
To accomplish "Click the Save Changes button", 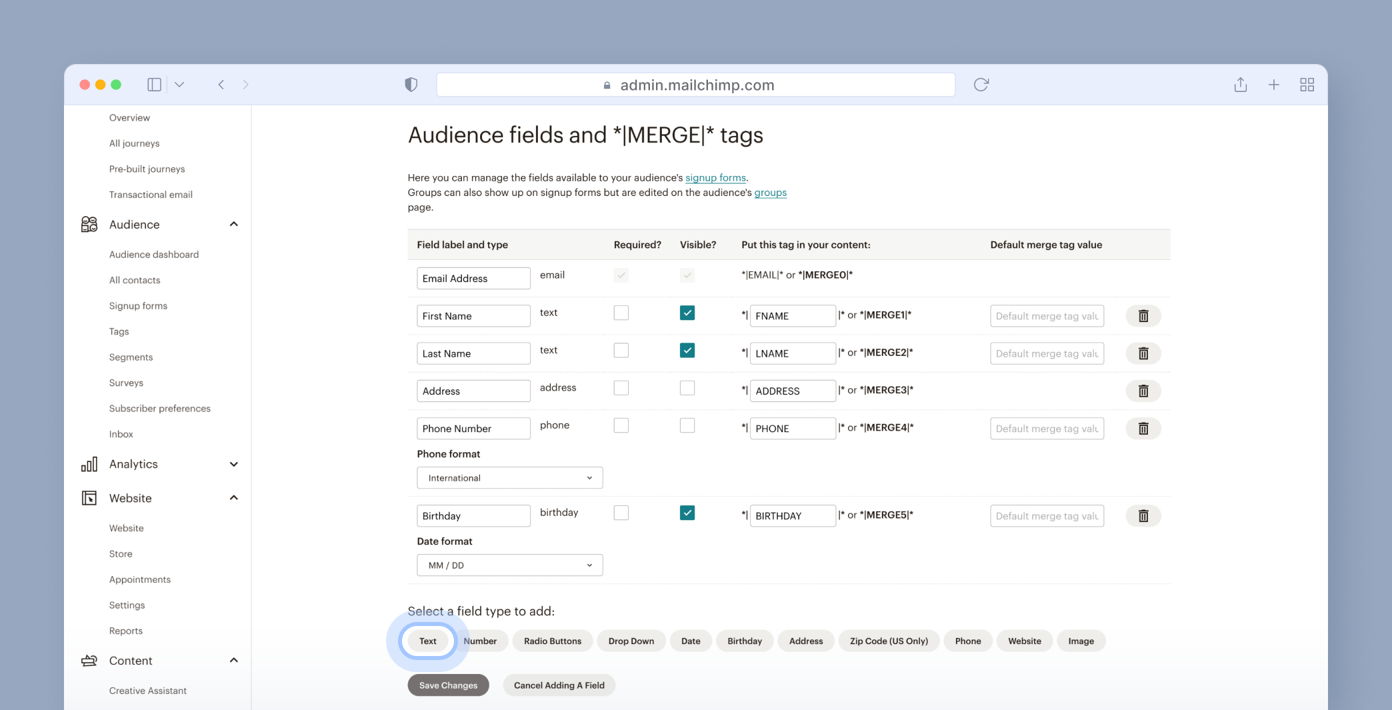I will (448, 686).
